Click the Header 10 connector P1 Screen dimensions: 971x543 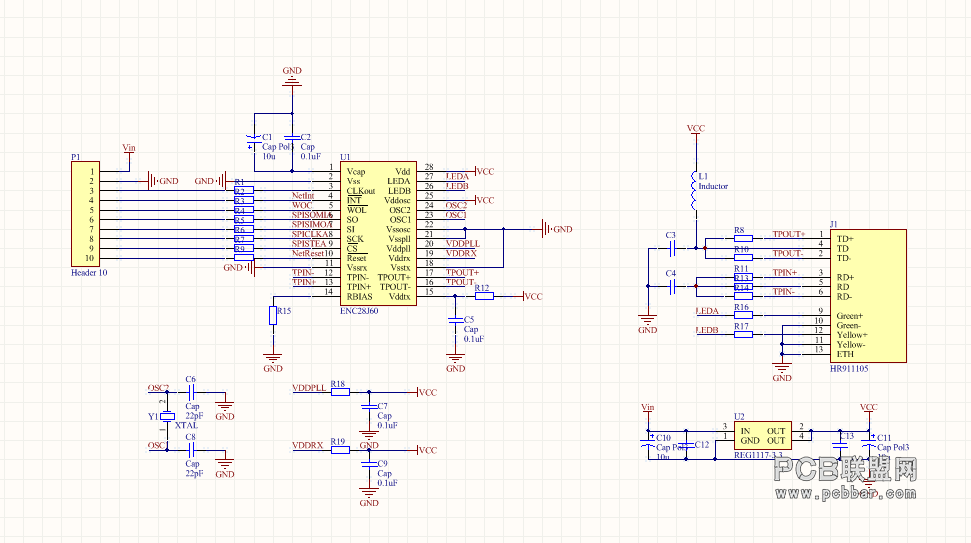pos(85,214)
